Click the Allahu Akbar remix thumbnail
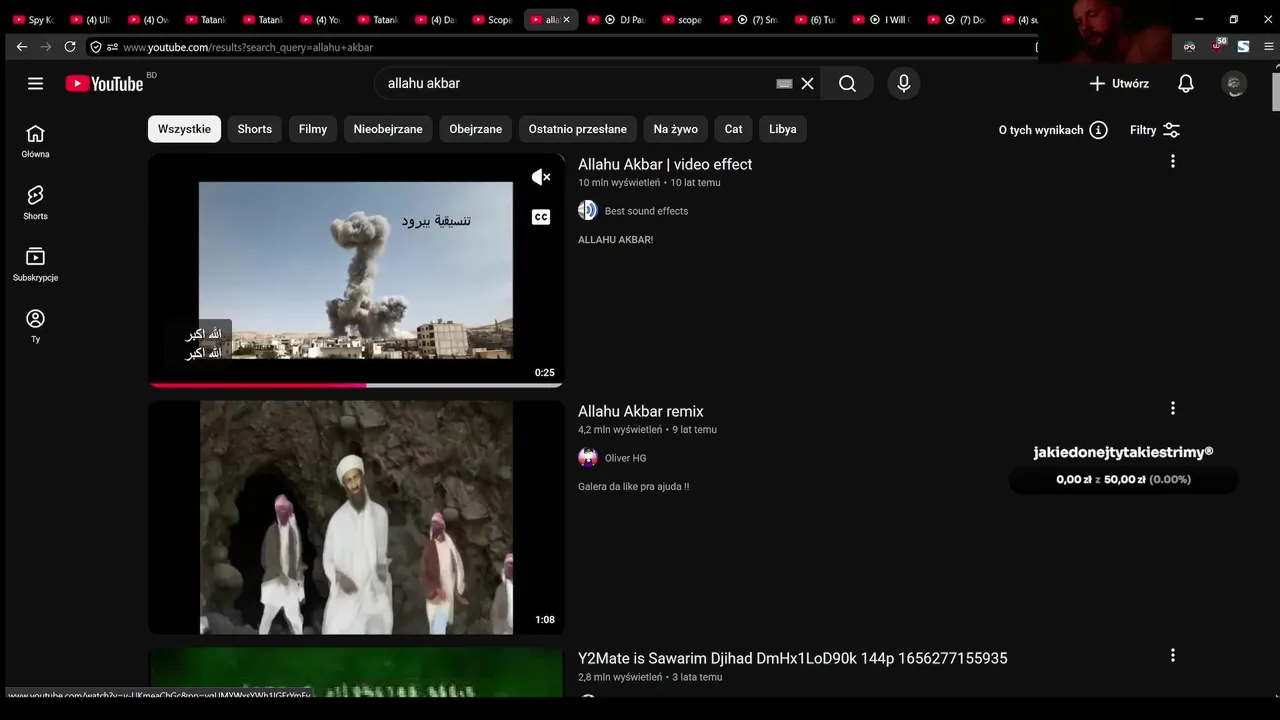The height and width of the screenshot is (720, 1280). pos(356,517)
